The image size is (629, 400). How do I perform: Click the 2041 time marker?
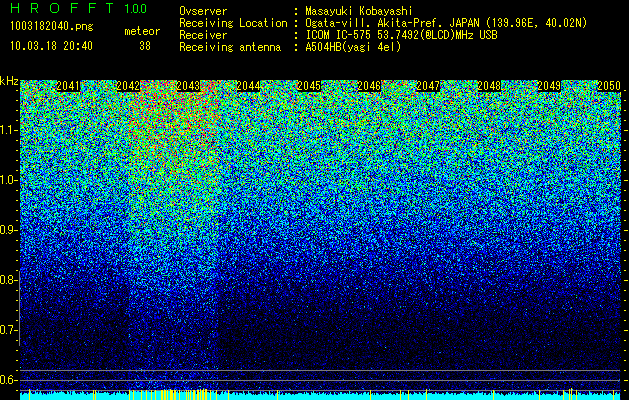click(68, 86)
